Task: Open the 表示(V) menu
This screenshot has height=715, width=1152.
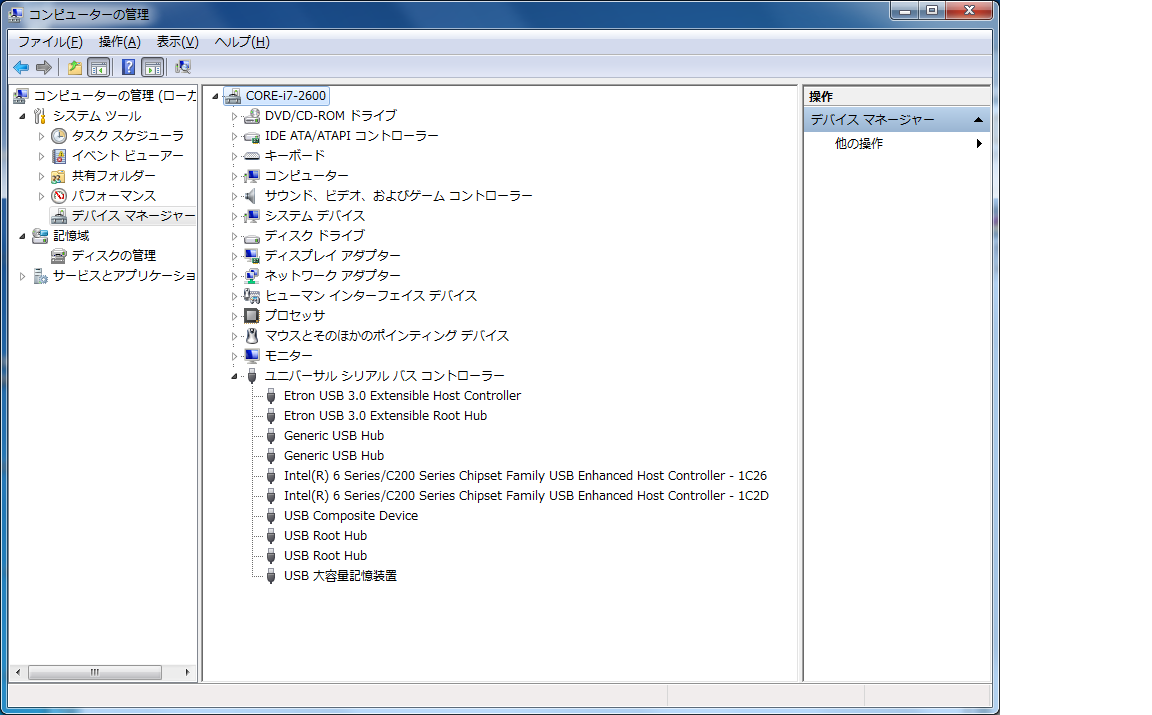Action: (177, 41)
